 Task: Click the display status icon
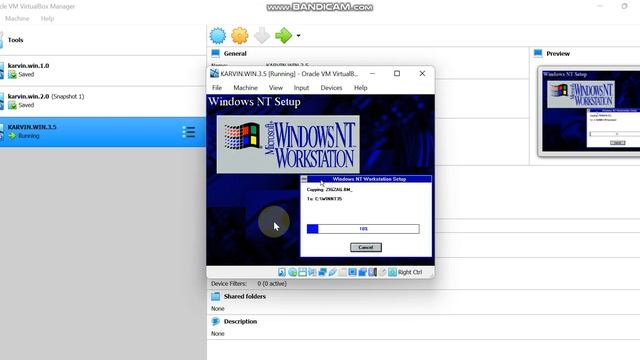point(352,272)
